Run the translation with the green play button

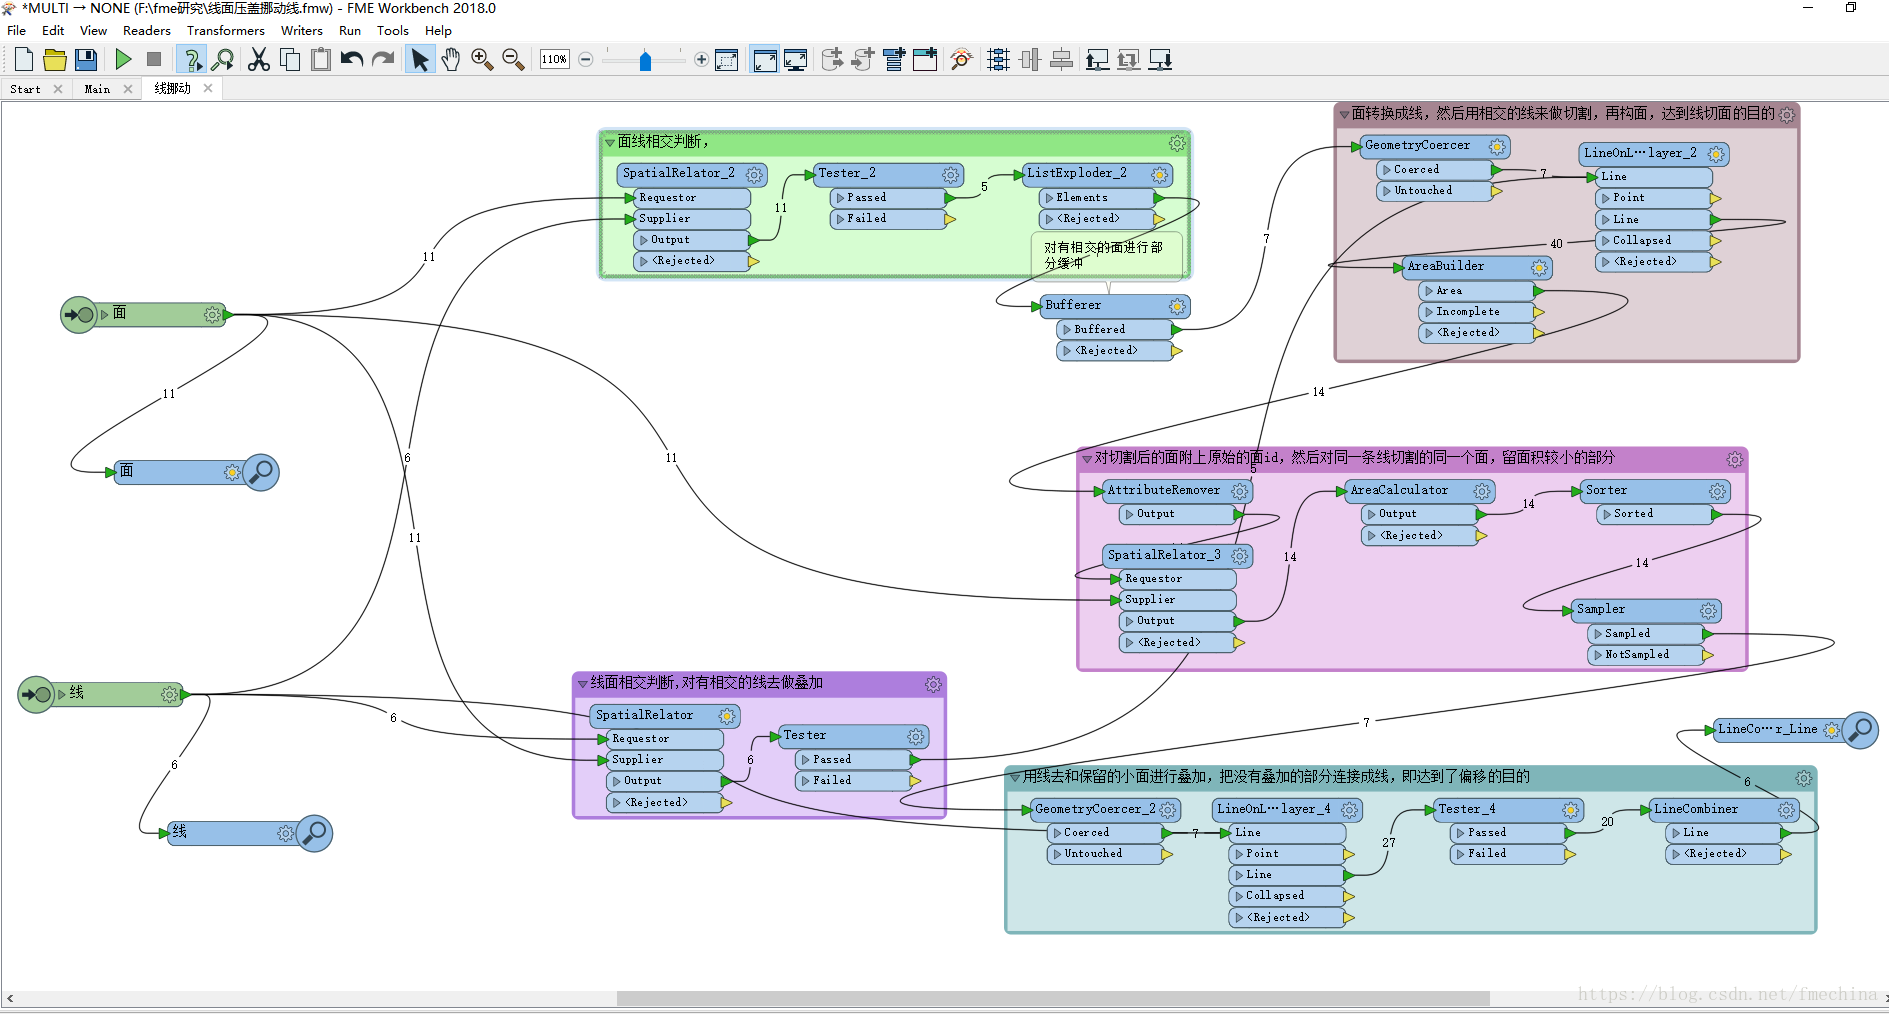(x=123, y=60)
